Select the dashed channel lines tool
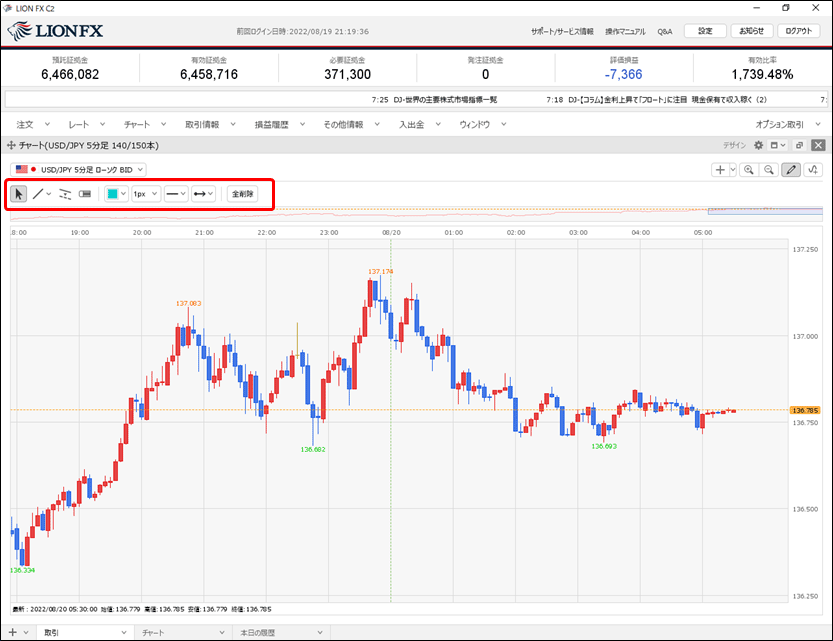 [65, 194]
